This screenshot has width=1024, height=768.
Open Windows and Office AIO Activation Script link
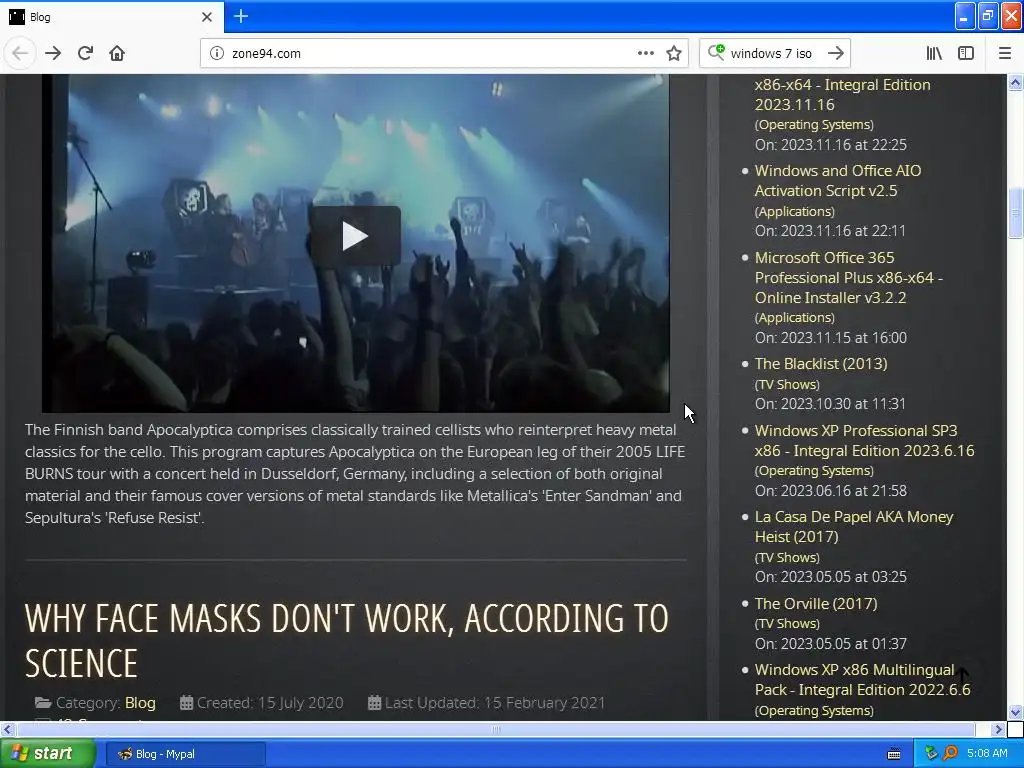pyautogui.click(x=838, y=181)
